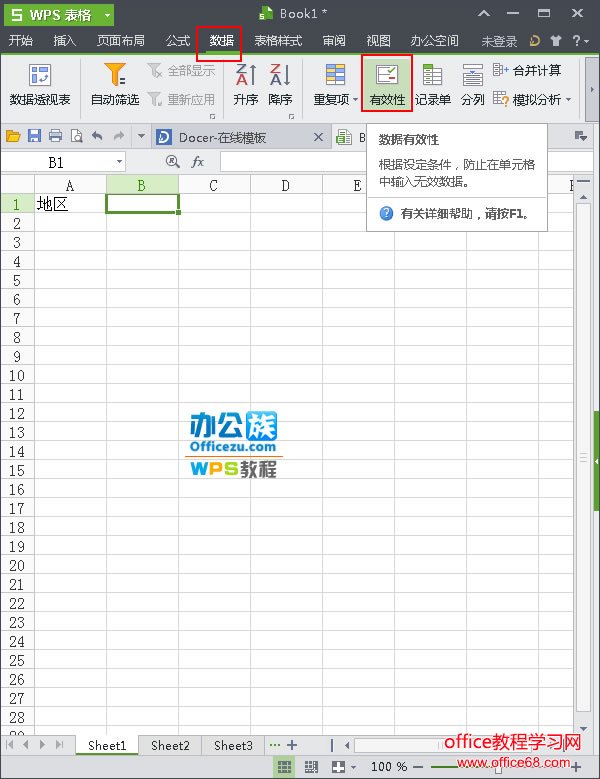Enable AutoFilter (自动筛选)
The height and width of the screenshot is (779, 600).
(115, 84)
